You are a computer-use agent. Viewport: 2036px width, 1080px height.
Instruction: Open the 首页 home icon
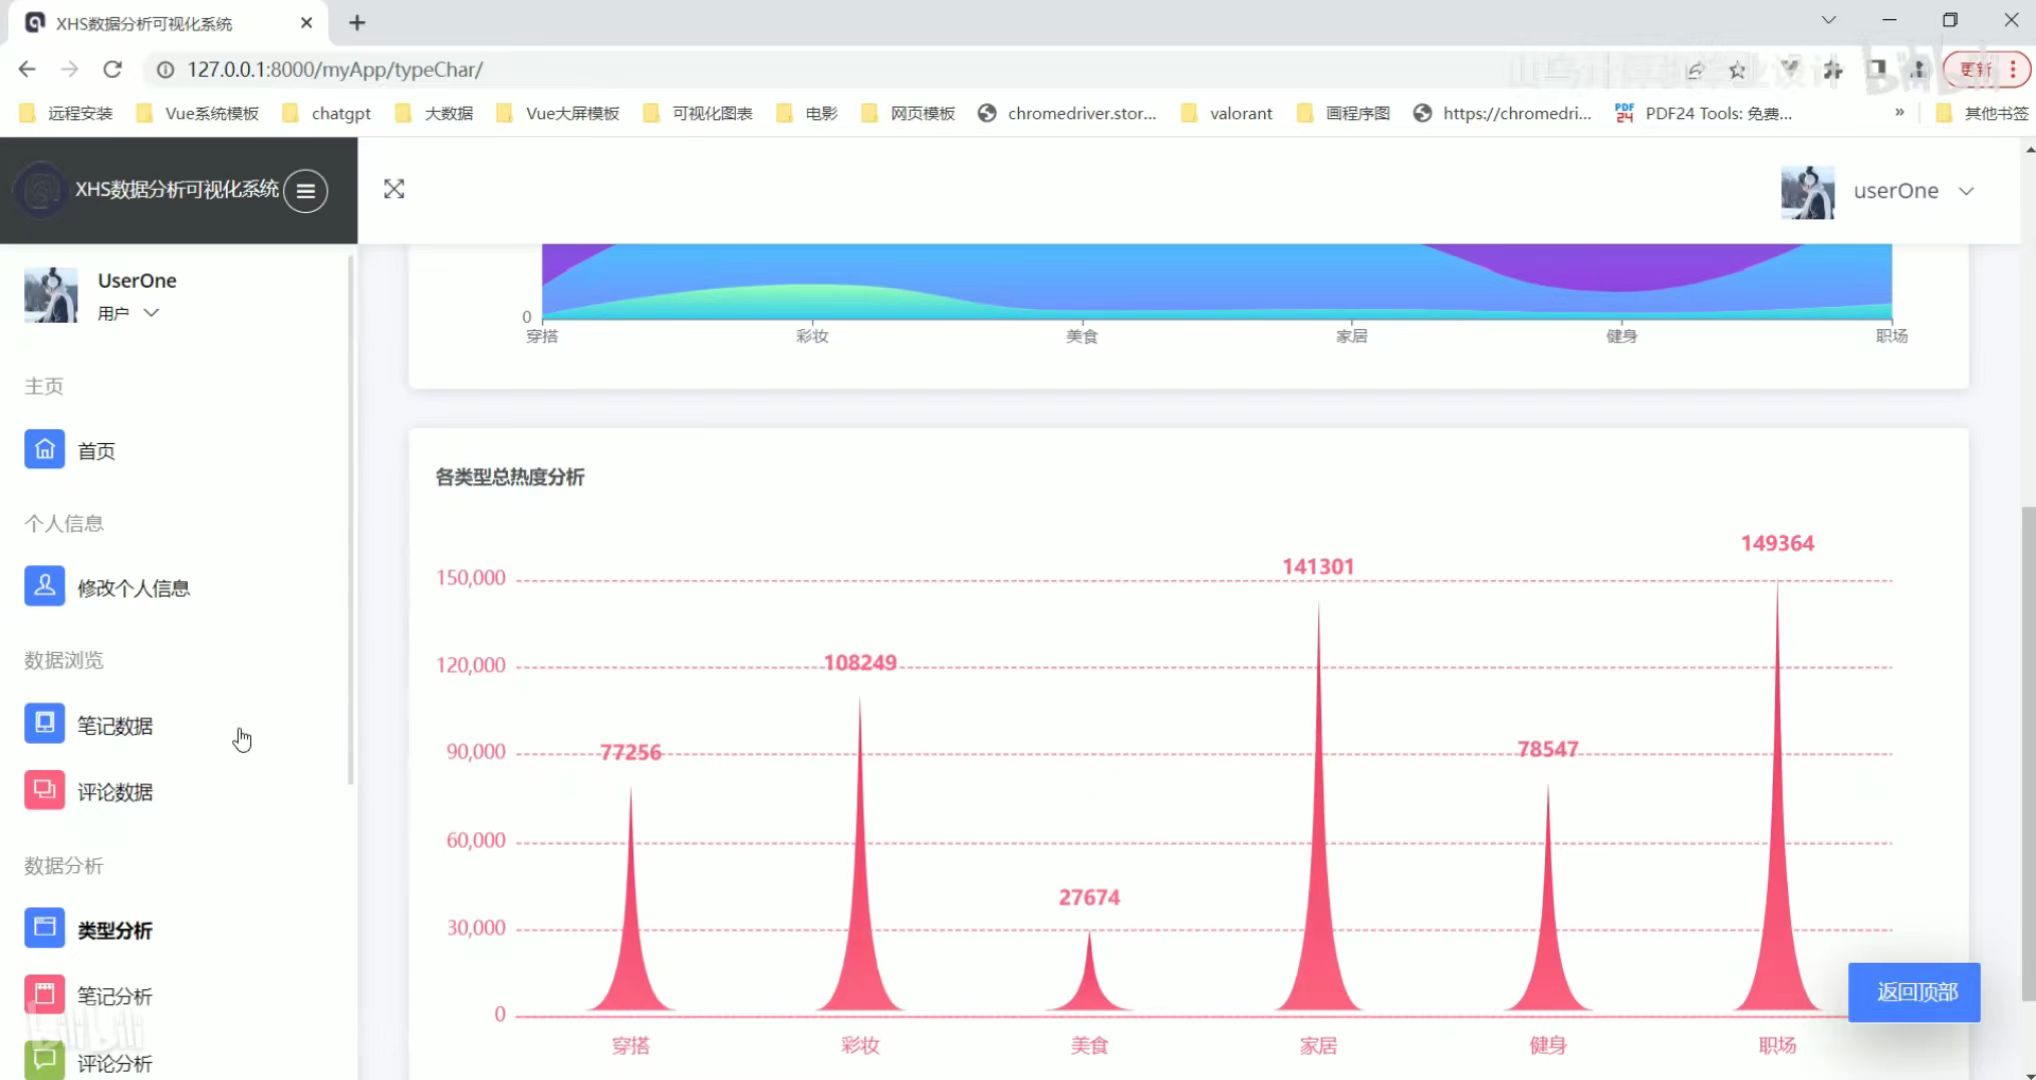coord(44,450)
